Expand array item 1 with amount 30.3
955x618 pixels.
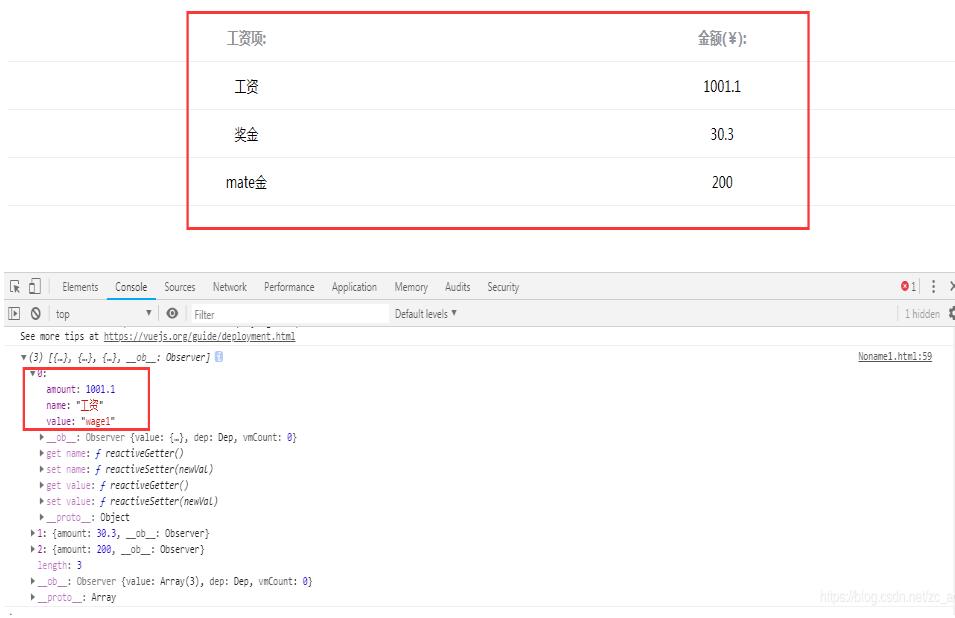pos(33,533)
